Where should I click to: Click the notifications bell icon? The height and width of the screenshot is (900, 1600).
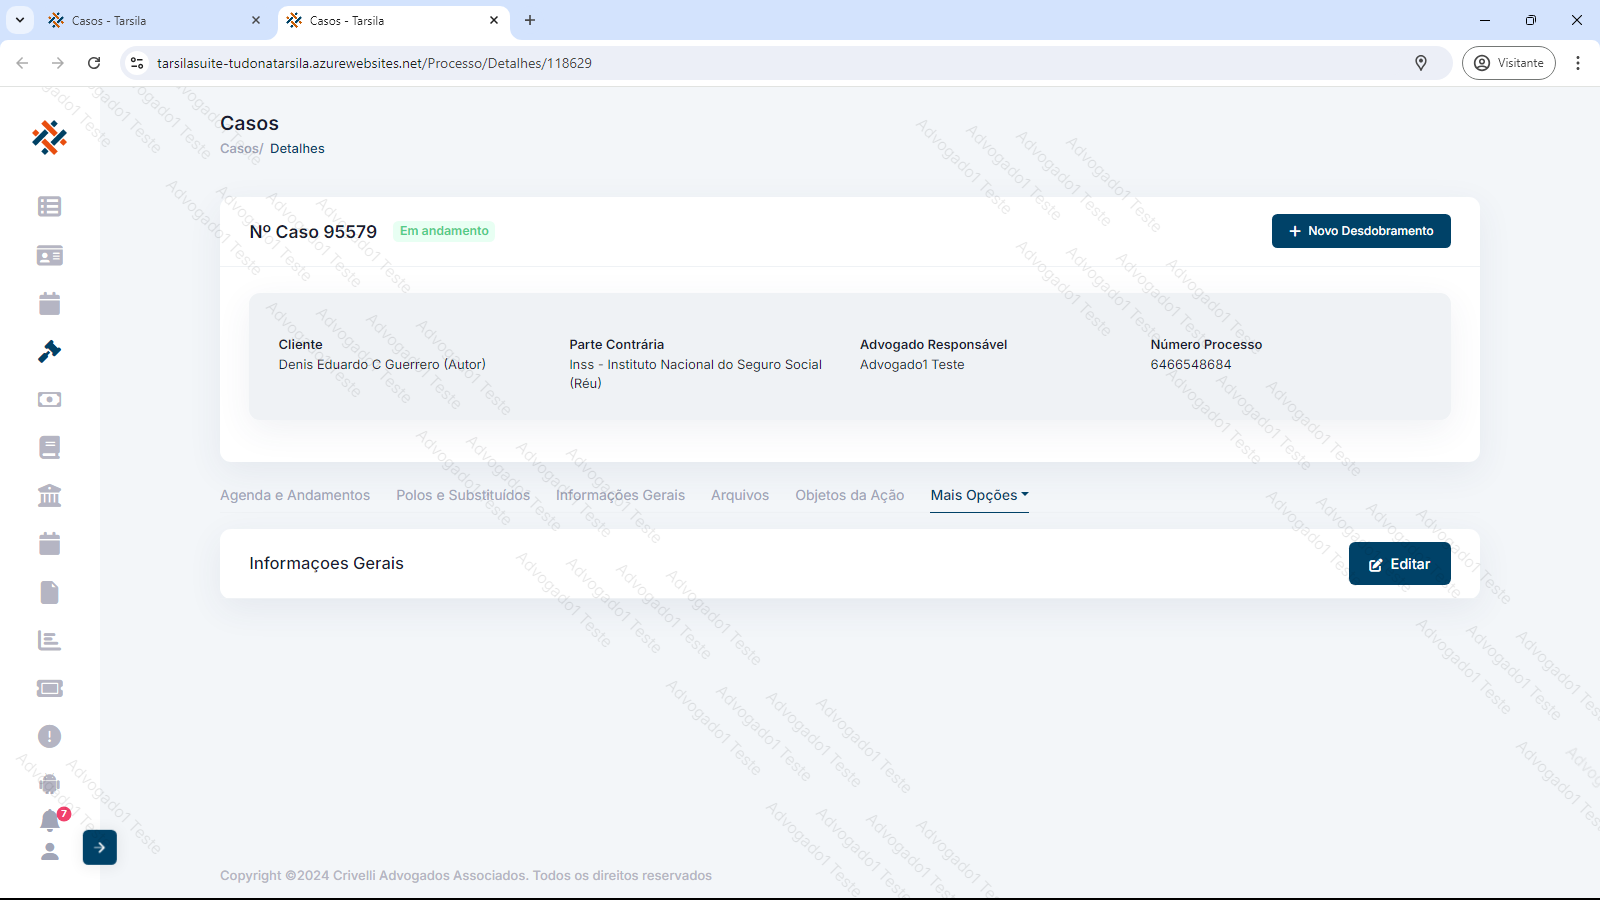tap(49, 821)
